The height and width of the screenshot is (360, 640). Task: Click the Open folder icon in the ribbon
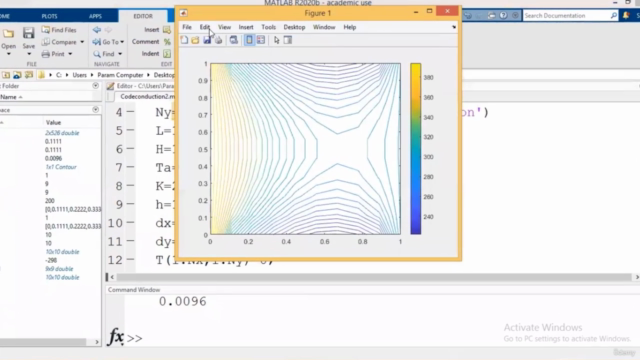(x=8, y=33)
